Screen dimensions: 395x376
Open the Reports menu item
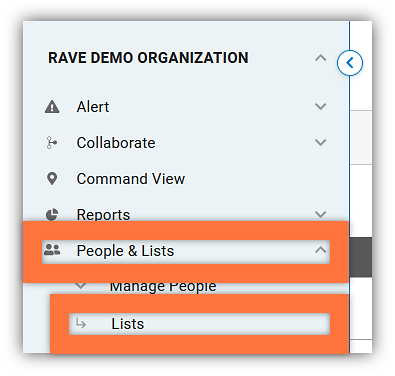pos(103,214)
